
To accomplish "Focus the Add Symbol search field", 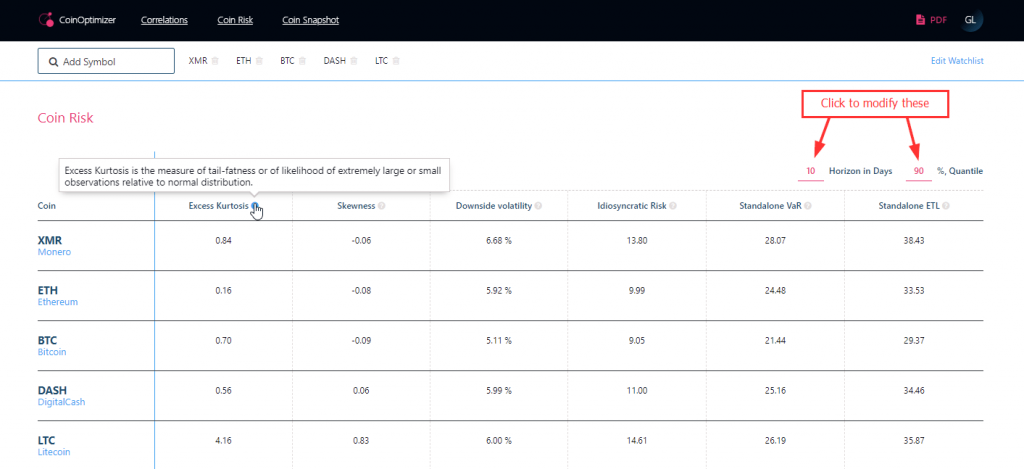I will [106, 61].
